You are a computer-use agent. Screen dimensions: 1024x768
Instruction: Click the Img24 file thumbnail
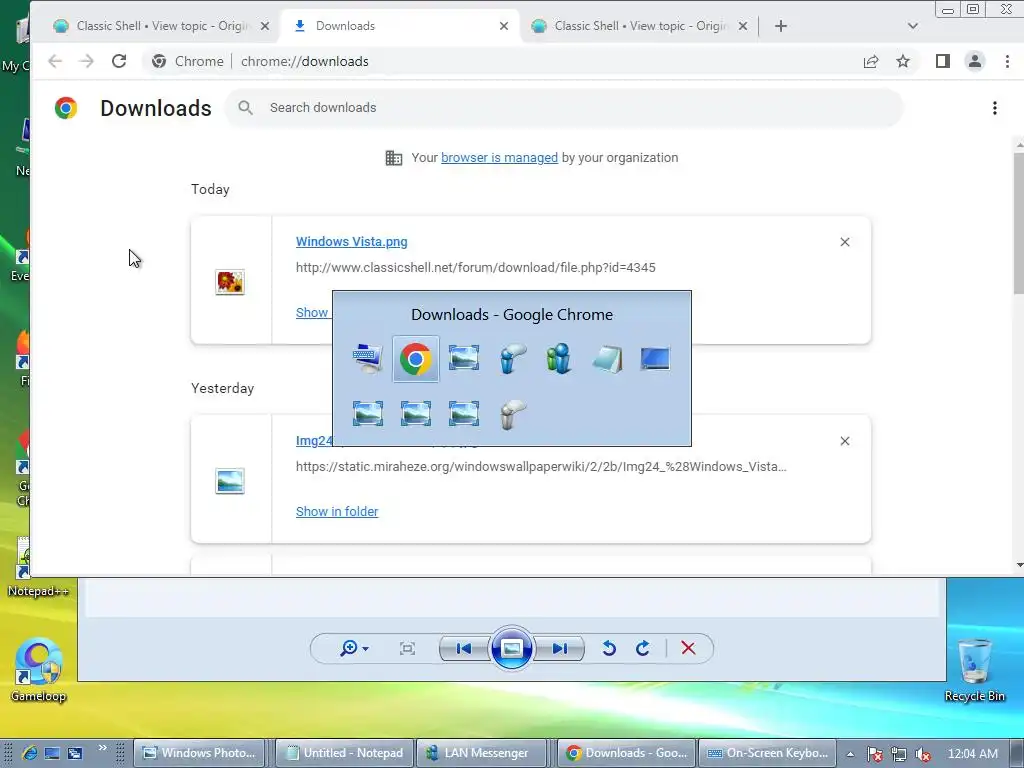pos(230,481)
